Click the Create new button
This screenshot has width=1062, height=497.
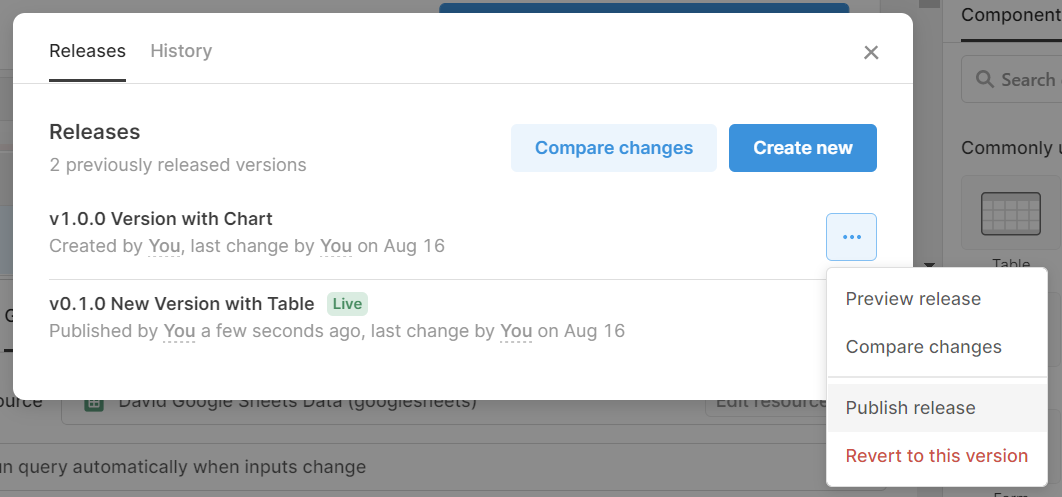pos(802,148)
